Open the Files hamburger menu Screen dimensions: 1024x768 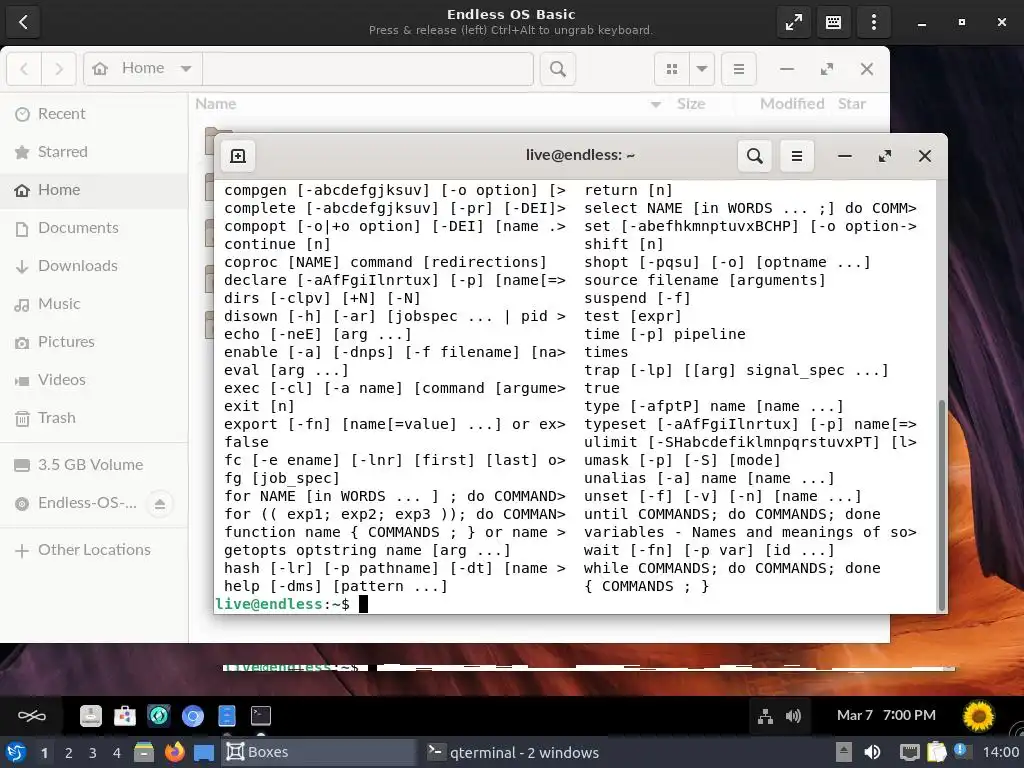coord(739,69)
